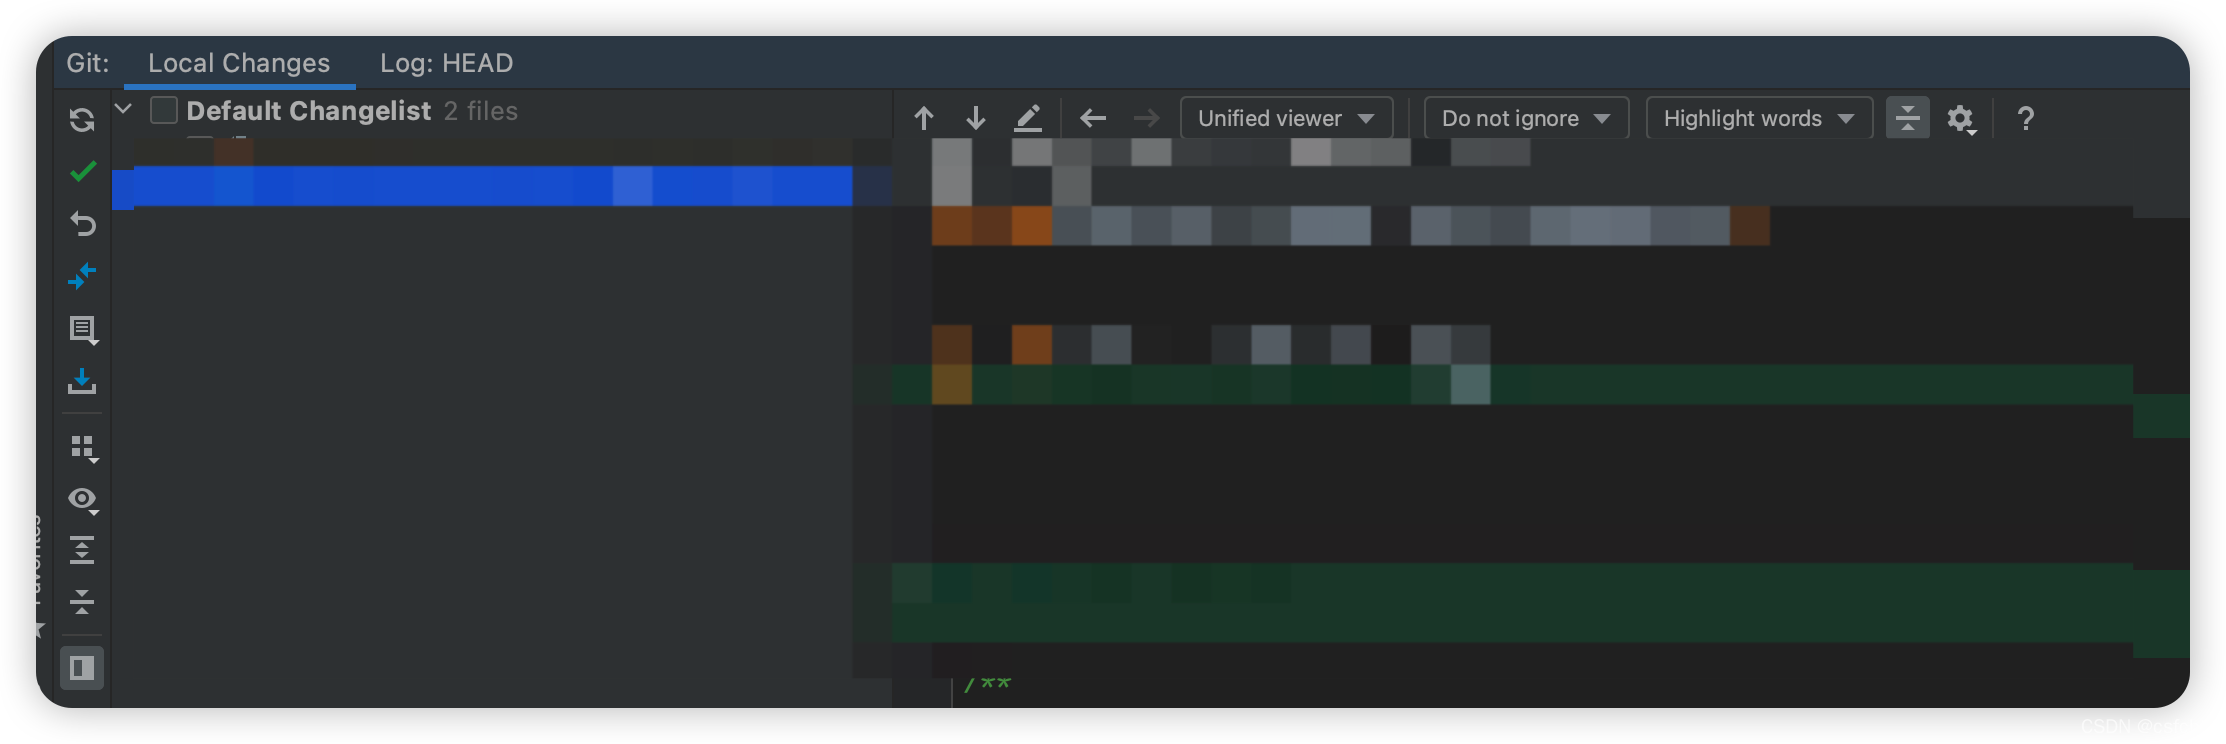Click the Shelve Silently download icon

[82, 381]
